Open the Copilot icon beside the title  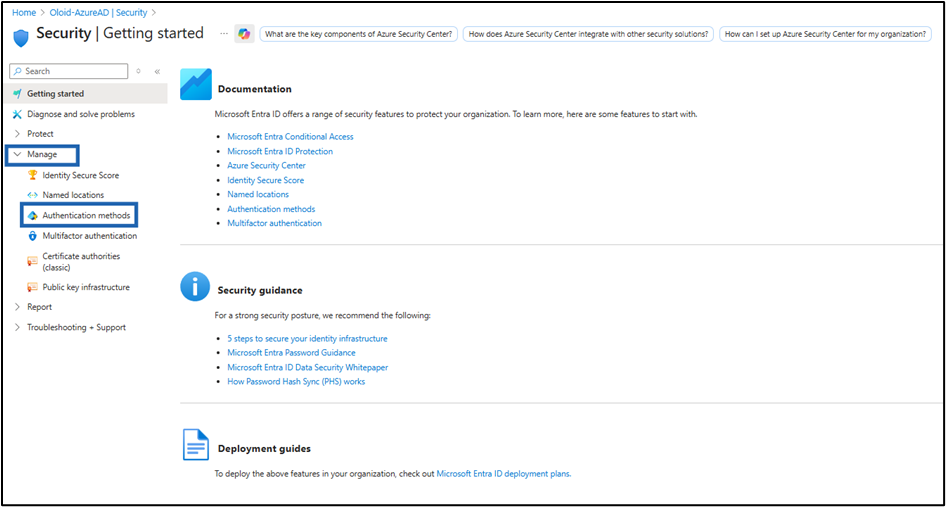[x=244, y=34]
